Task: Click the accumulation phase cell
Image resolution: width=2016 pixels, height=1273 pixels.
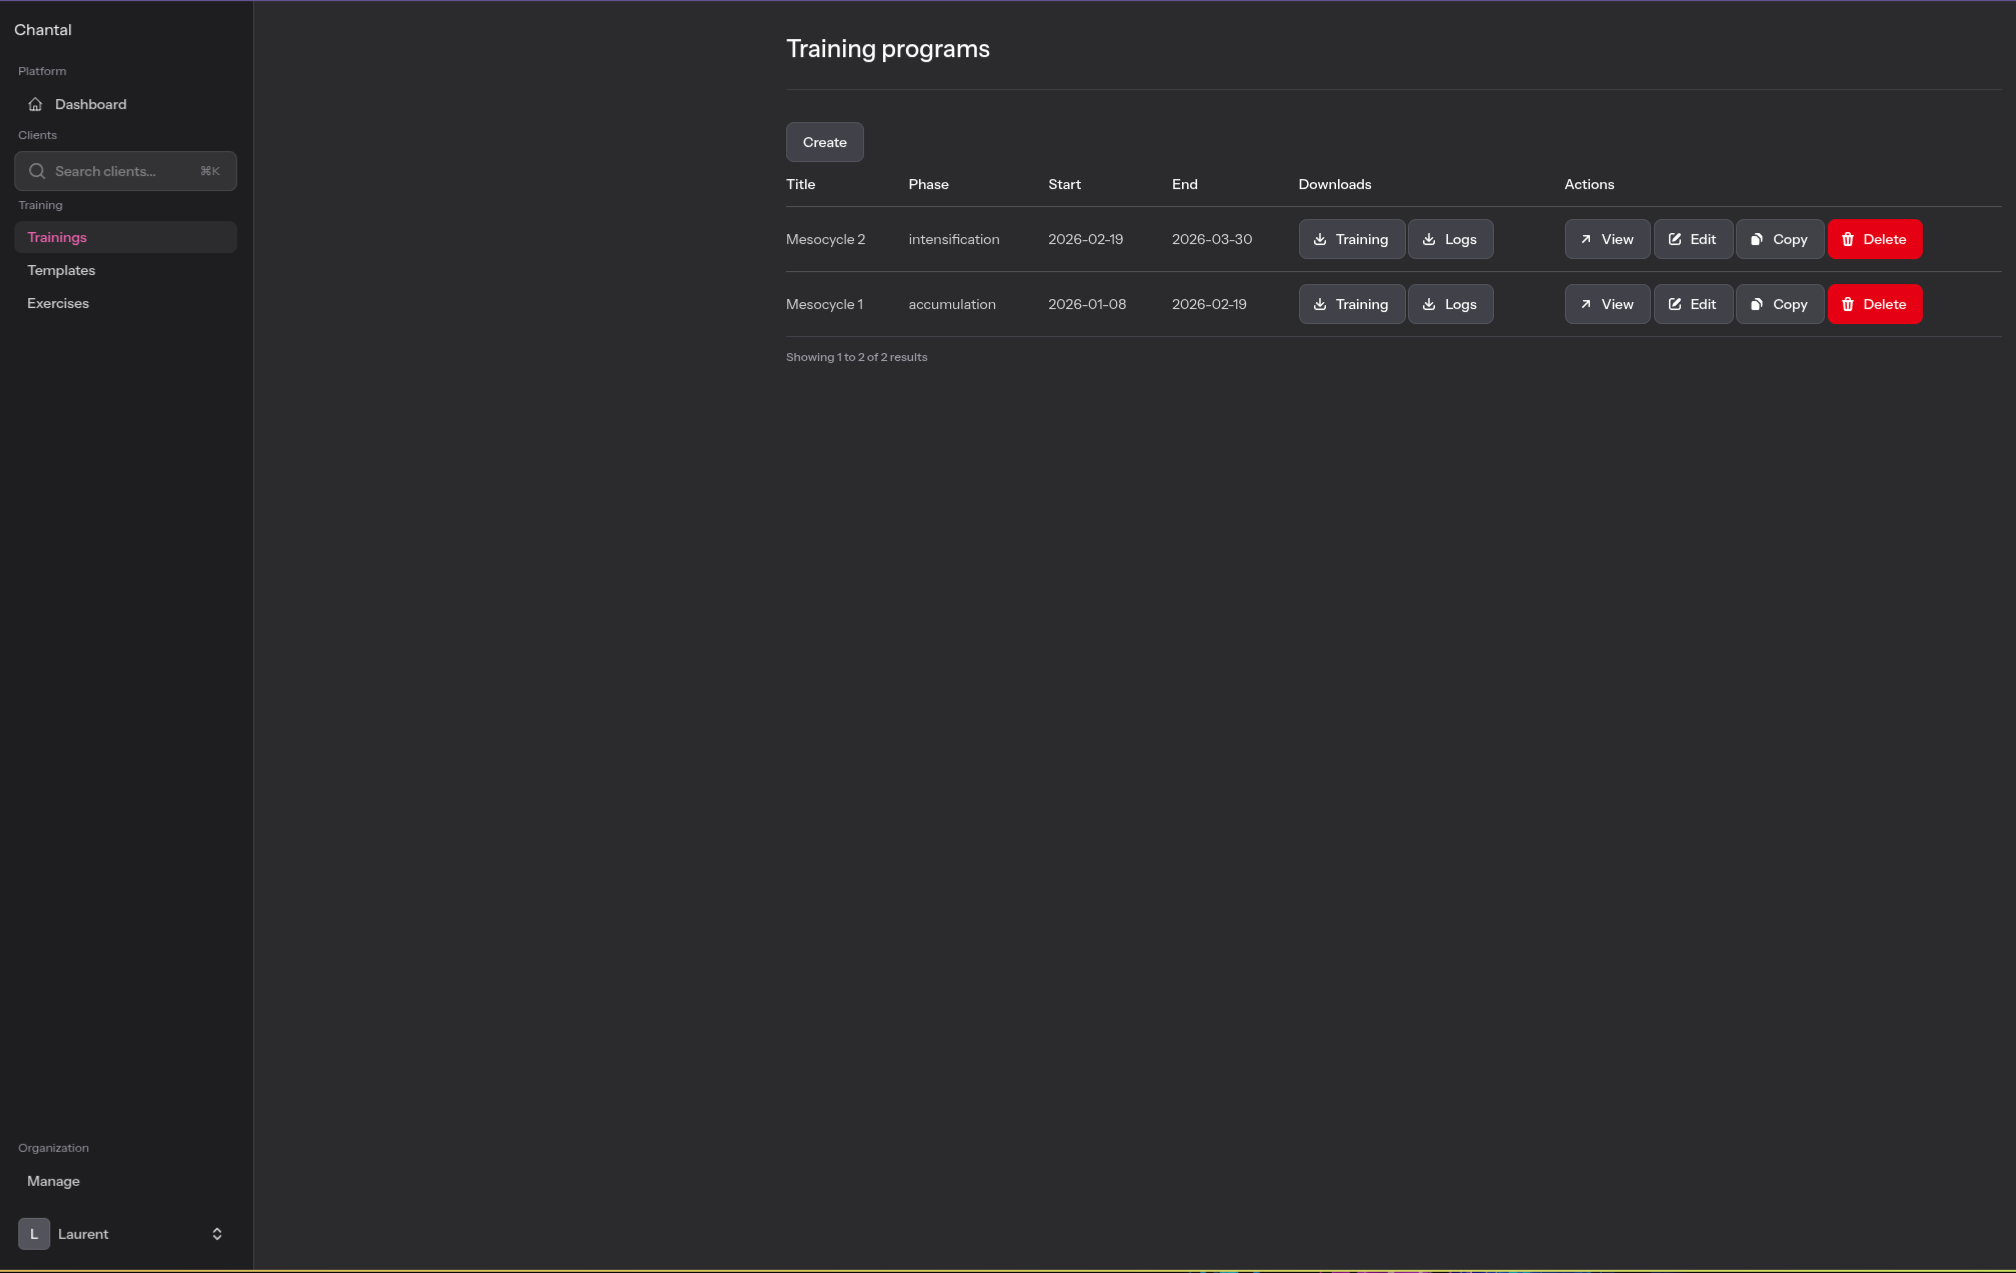Action: pos(952,304)
